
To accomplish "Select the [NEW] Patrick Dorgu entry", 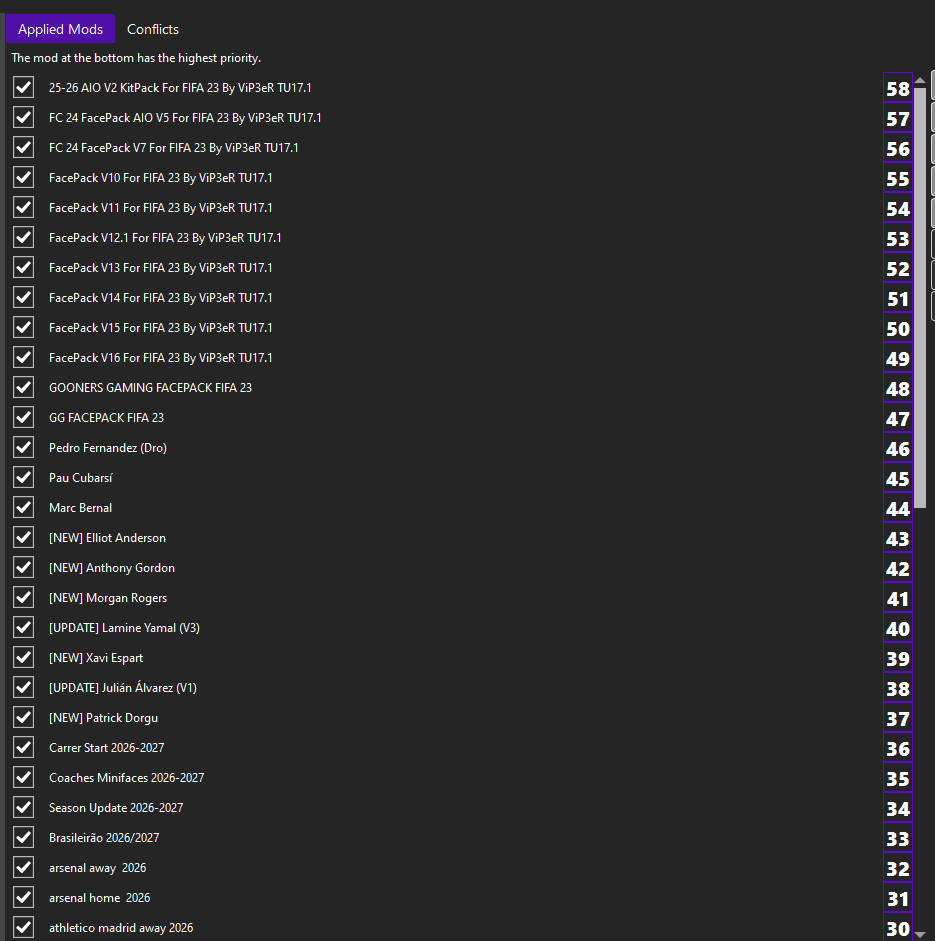I will 103,718.
